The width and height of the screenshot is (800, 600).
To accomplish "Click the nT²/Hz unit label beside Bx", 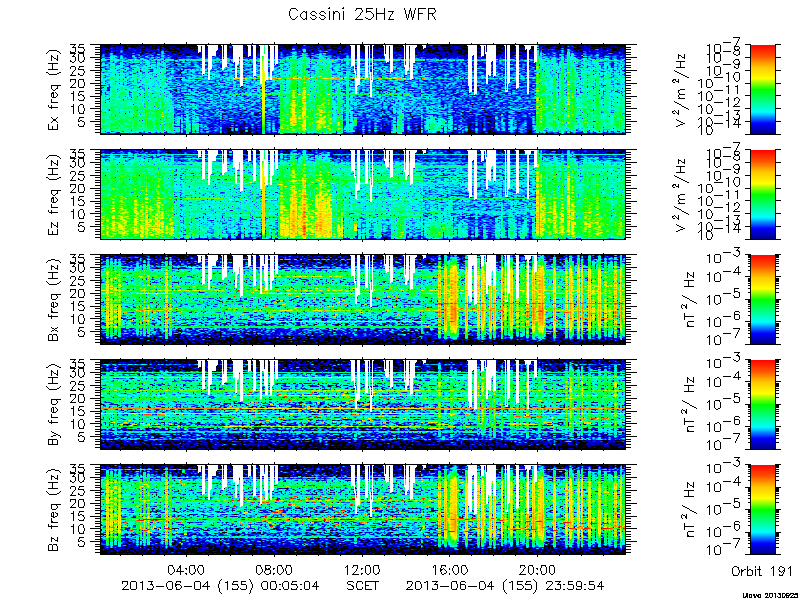I will [x=690, y=300].
